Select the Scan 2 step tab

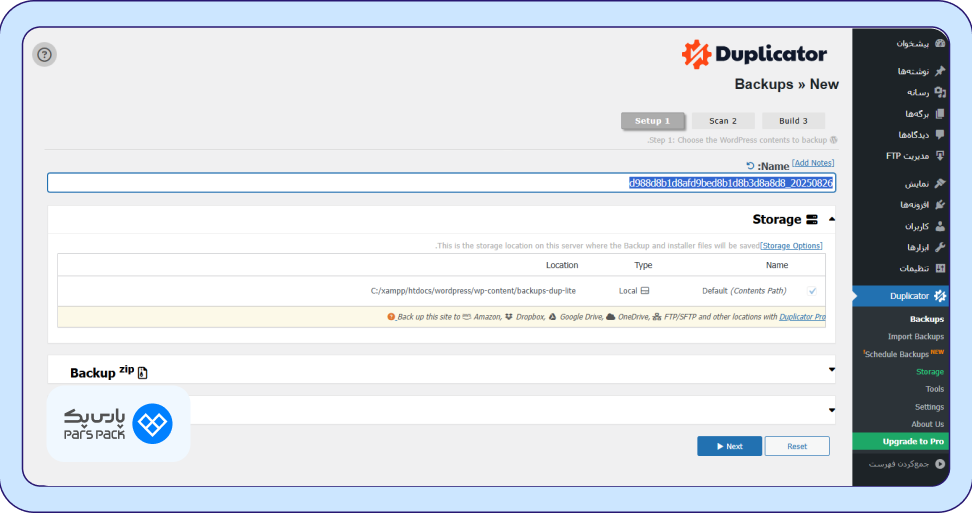click(x=723, y=121)
